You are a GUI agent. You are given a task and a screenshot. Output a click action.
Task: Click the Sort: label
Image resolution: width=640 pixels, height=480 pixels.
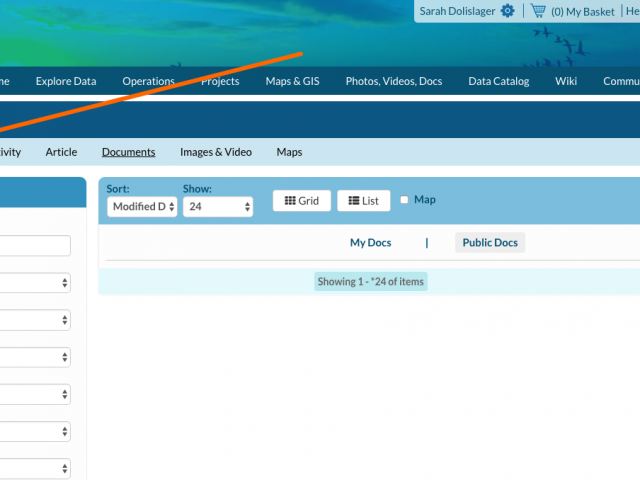click(x=118, y=189)
